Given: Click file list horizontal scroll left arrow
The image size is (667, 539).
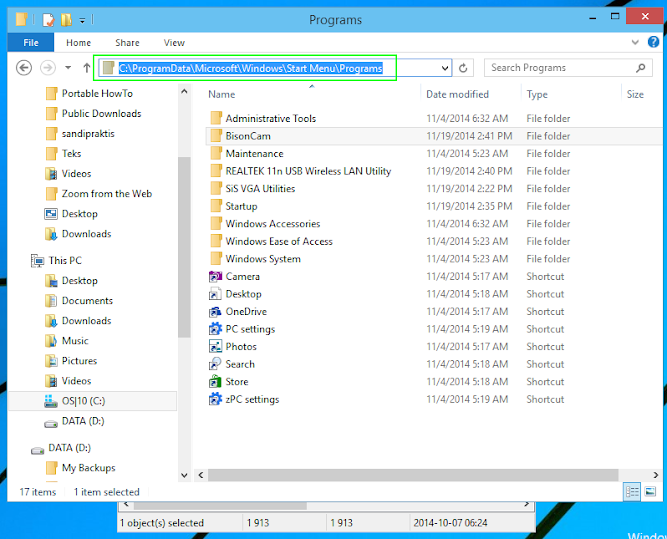Looking at the screenshot, I should tap(201, 475).
